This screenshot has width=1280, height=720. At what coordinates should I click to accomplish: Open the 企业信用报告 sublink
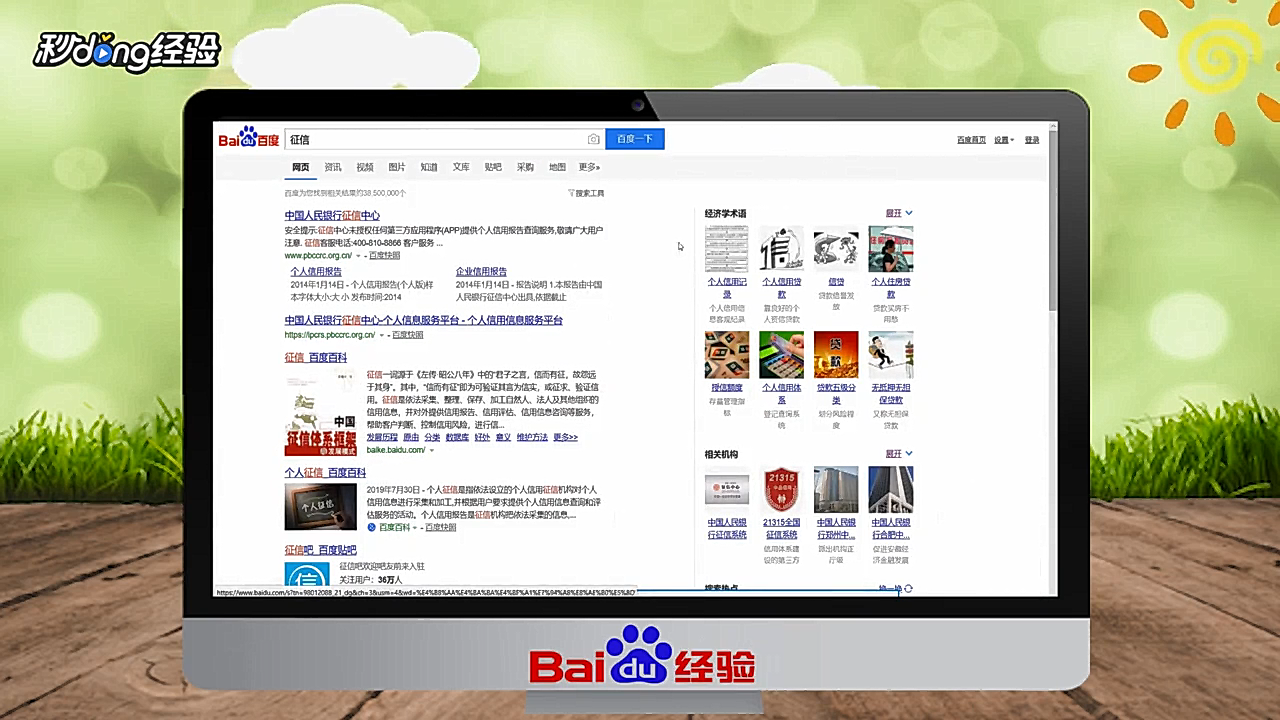[x=481, y=272]
